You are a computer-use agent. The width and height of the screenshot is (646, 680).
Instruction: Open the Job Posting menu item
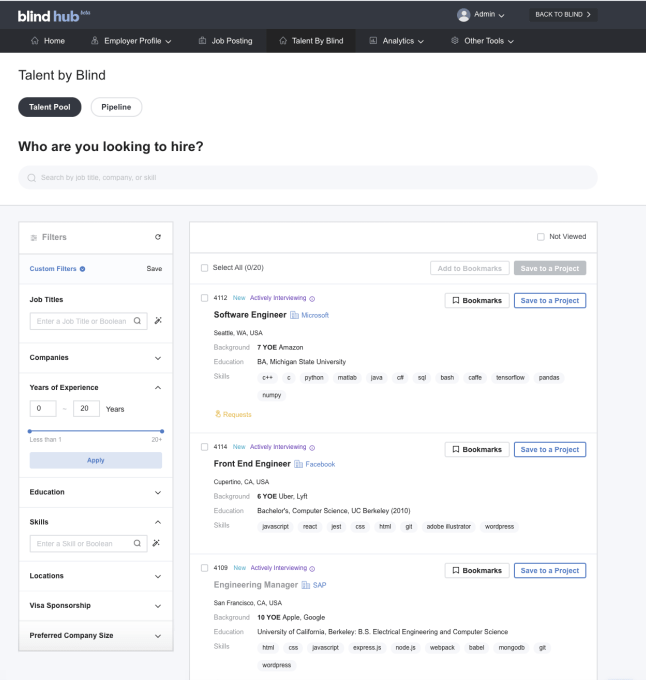pos(225,41)
